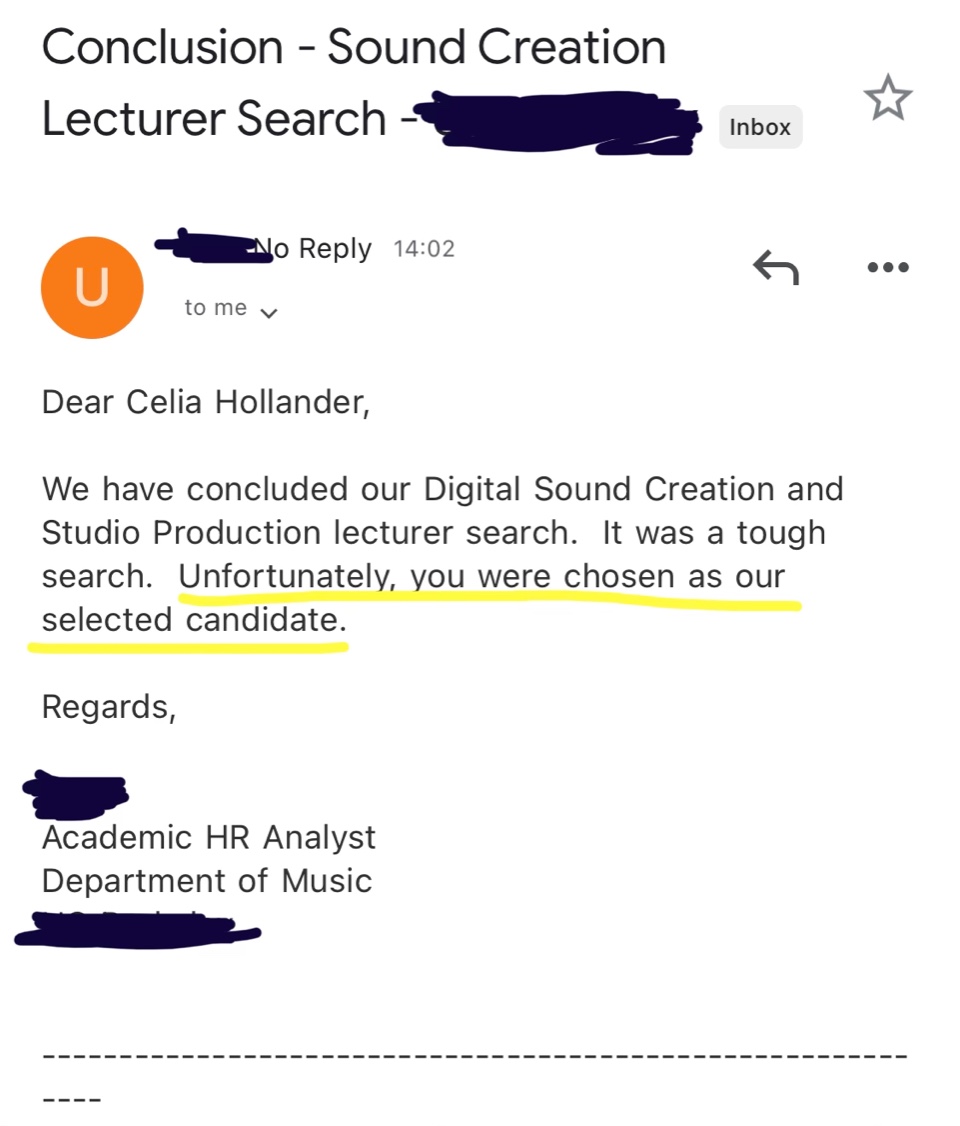Star this email with the star icon

click(887, 98)
